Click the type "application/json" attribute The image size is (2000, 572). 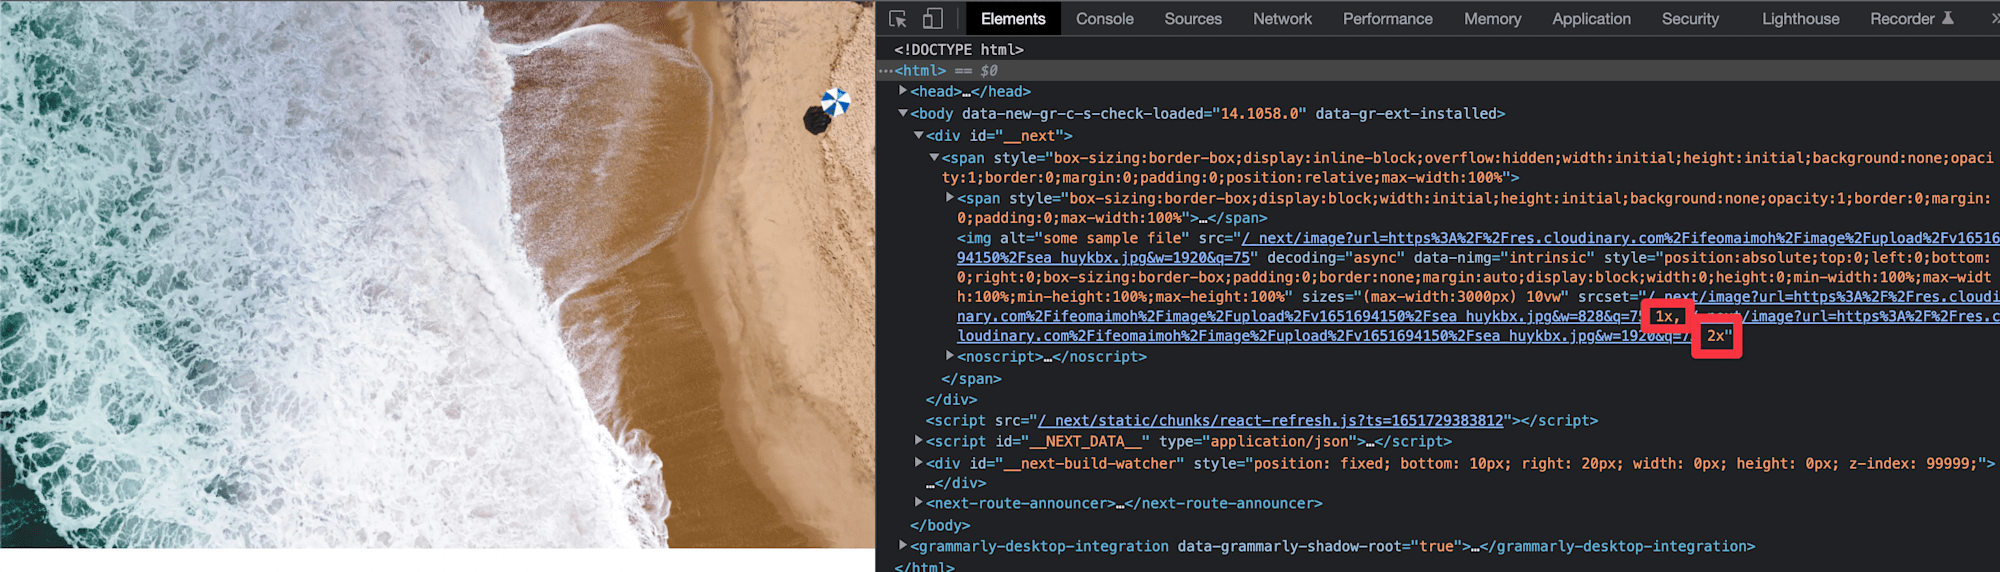pos(1258,441)
